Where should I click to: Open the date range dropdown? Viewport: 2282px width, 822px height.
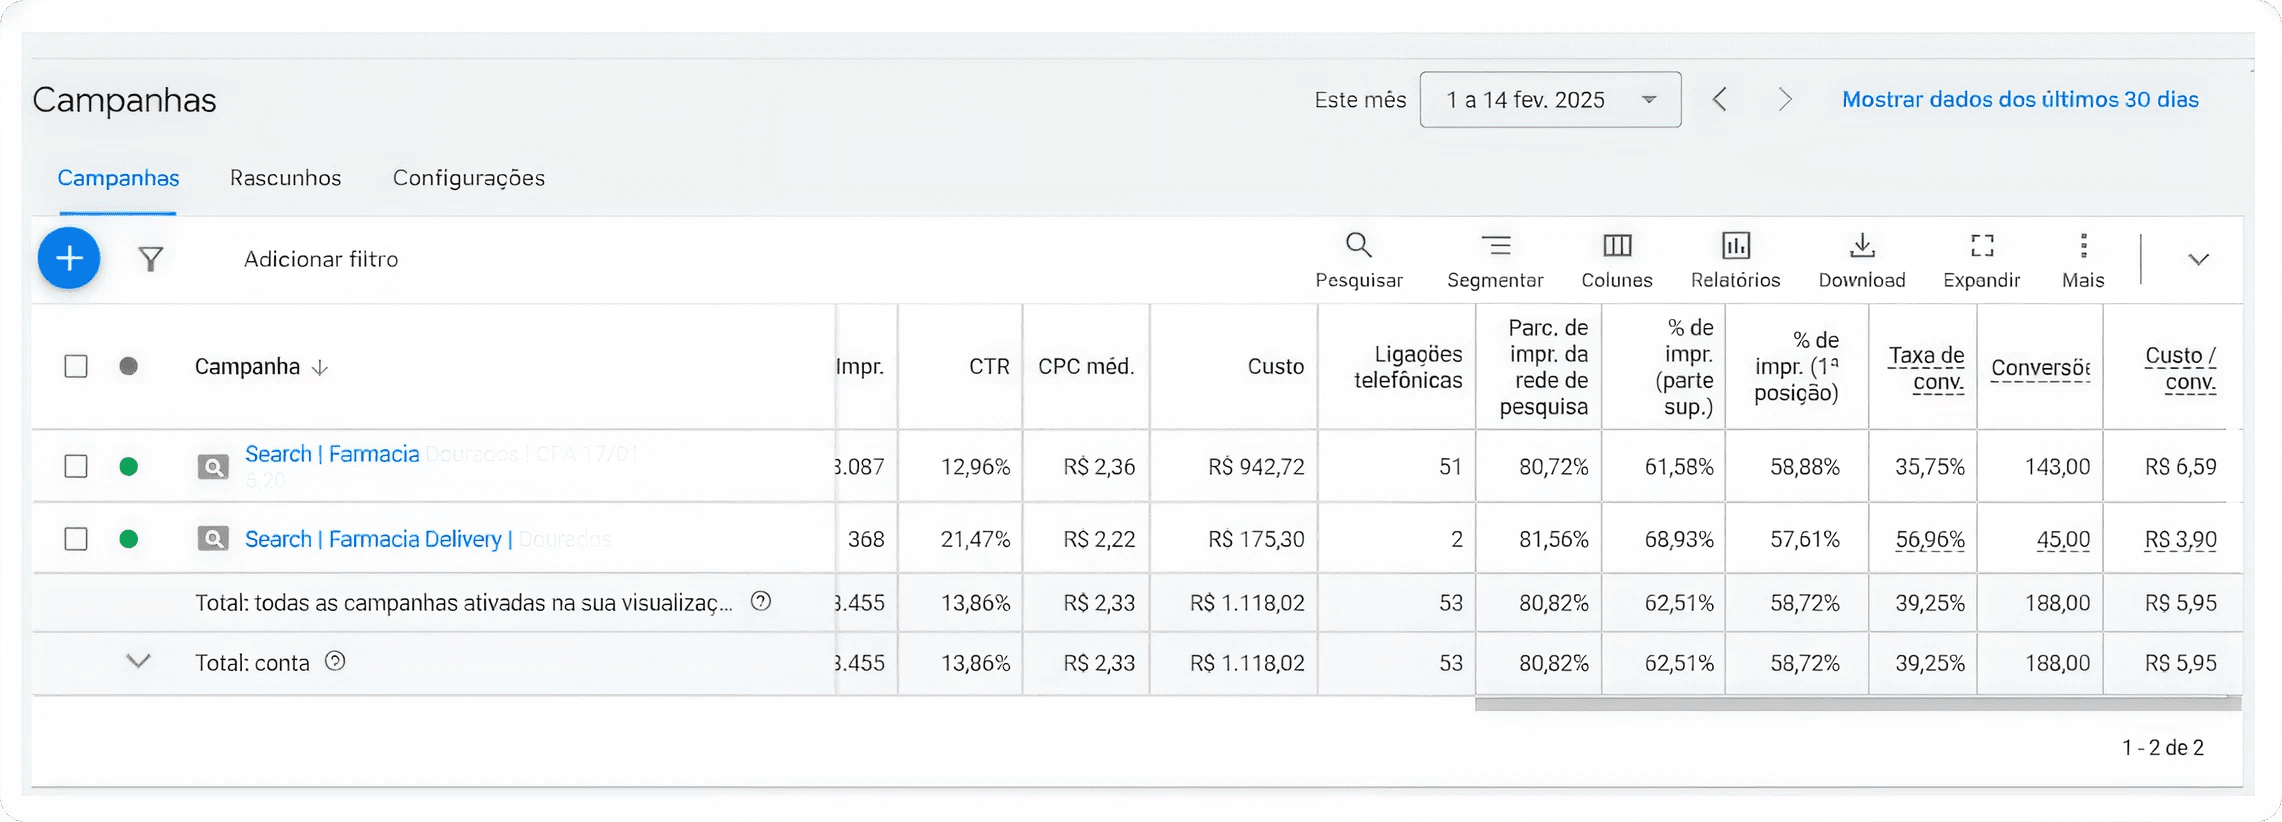(x=1550, y=100)
